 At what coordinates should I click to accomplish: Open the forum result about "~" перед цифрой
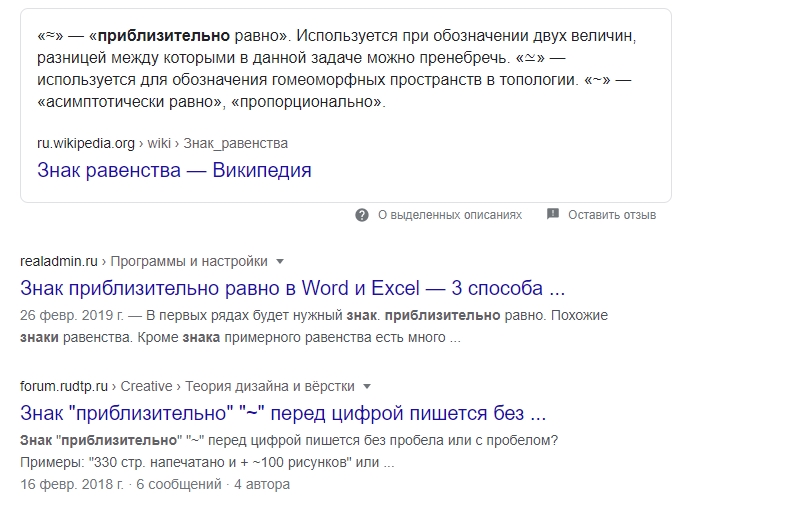[x=283, y=413]
